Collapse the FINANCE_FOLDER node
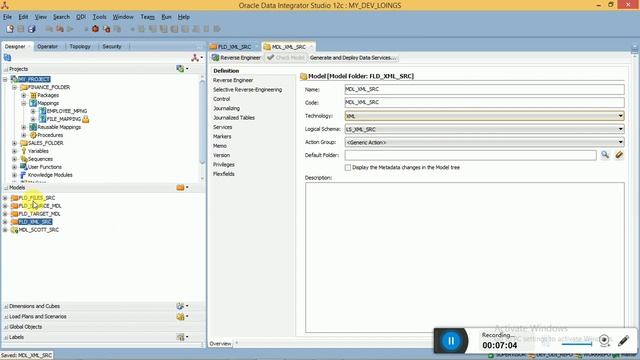 (15, 87)
